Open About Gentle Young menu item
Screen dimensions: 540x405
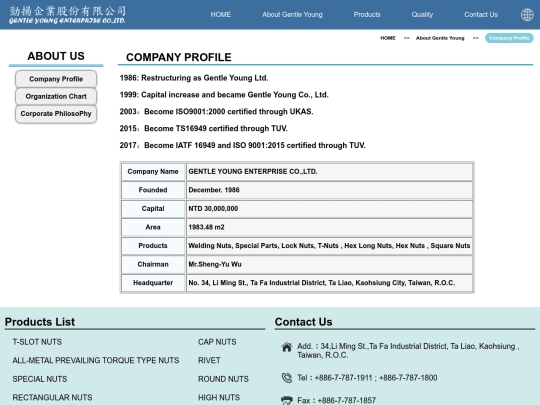coord(292,15)
